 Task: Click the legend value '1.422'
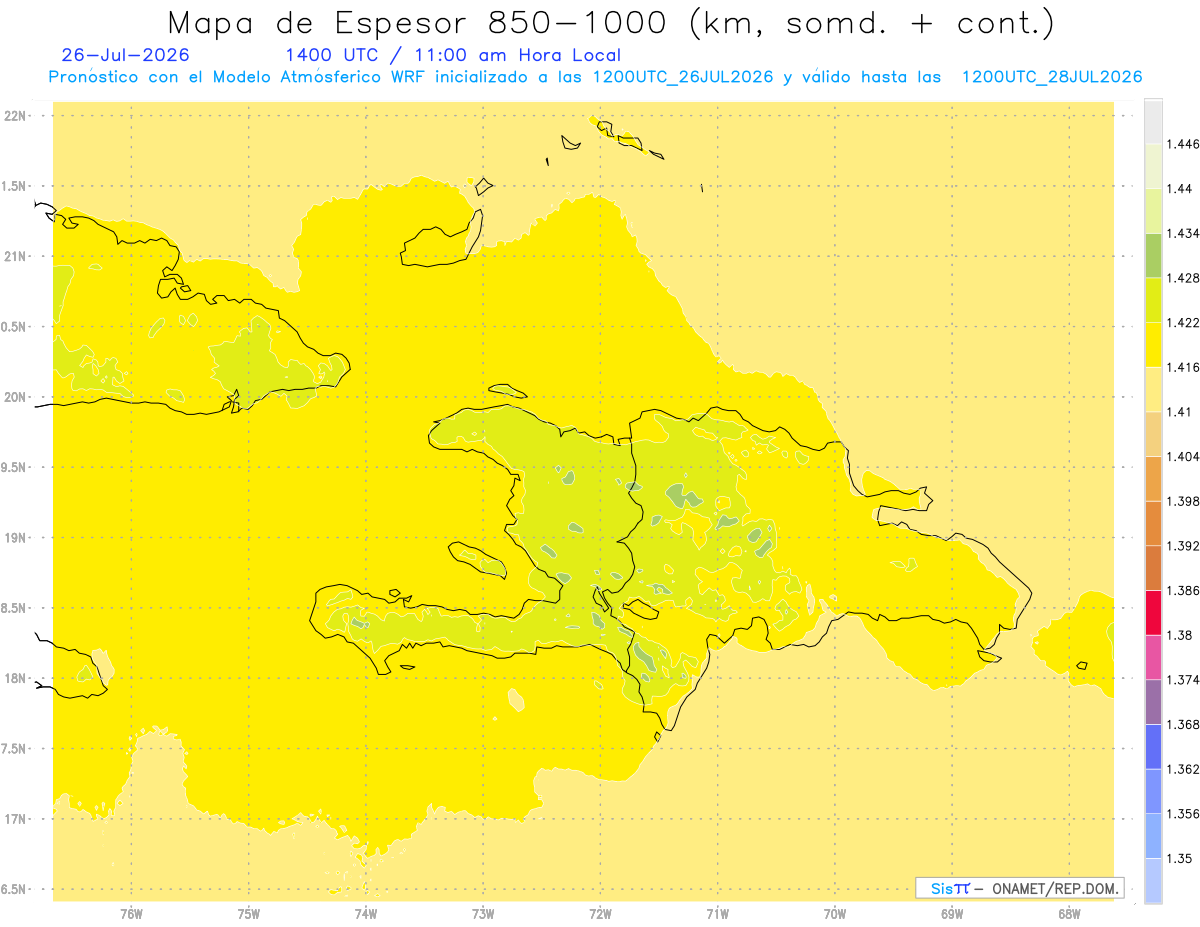[x=1185, y=322]
